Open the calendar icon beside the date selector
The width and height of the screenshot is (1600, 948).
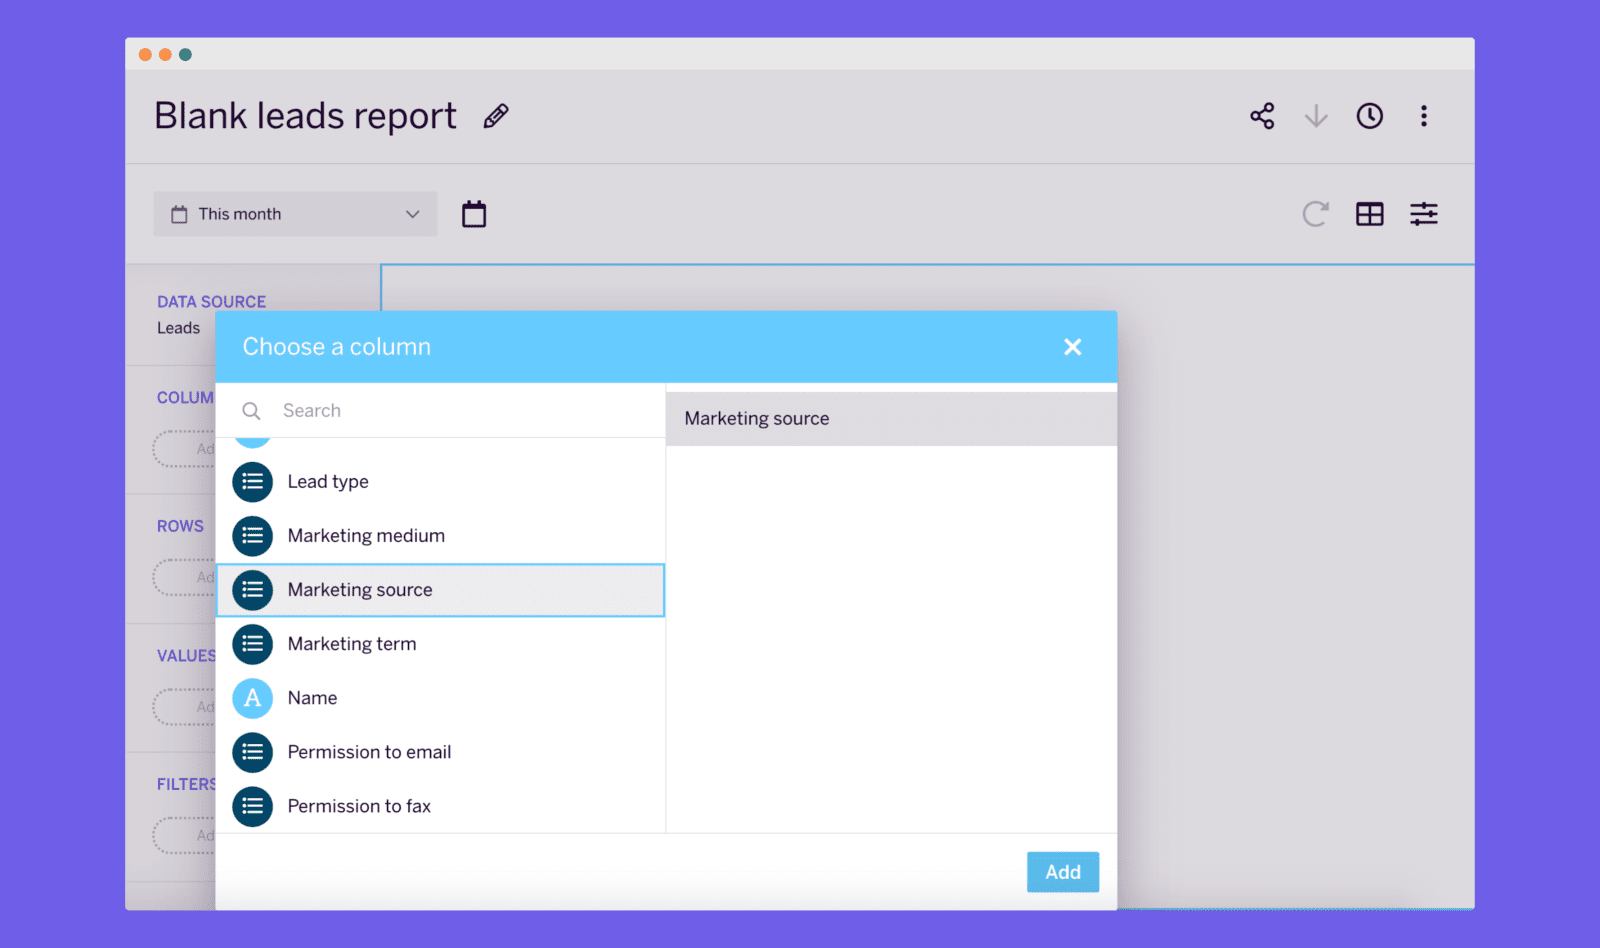pyautogui.click(x=473, y=213)
